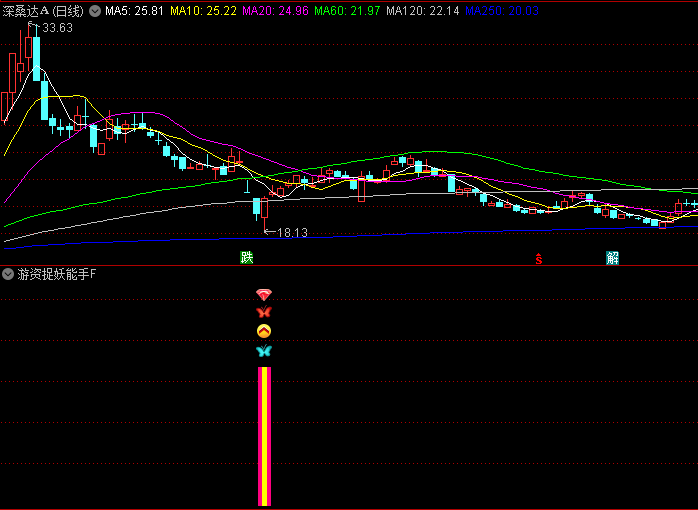The image size is (698, 510).
Task: Click the cyan butterfly signal icon
Action: [x=264, y=351]
